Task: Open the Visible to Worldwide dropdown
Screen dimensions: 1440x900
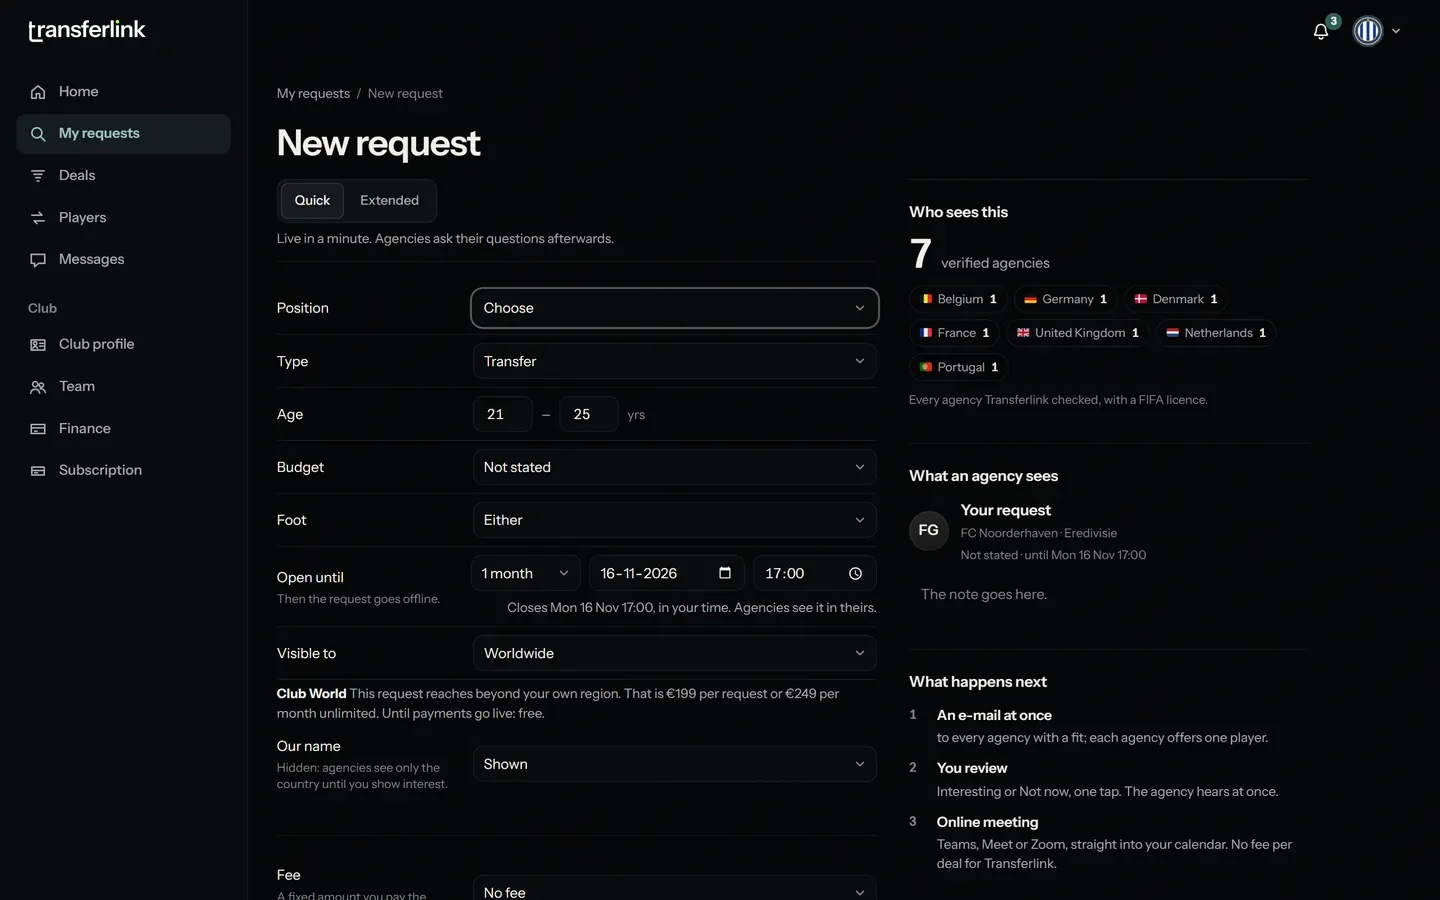Action: pos(675,653)
